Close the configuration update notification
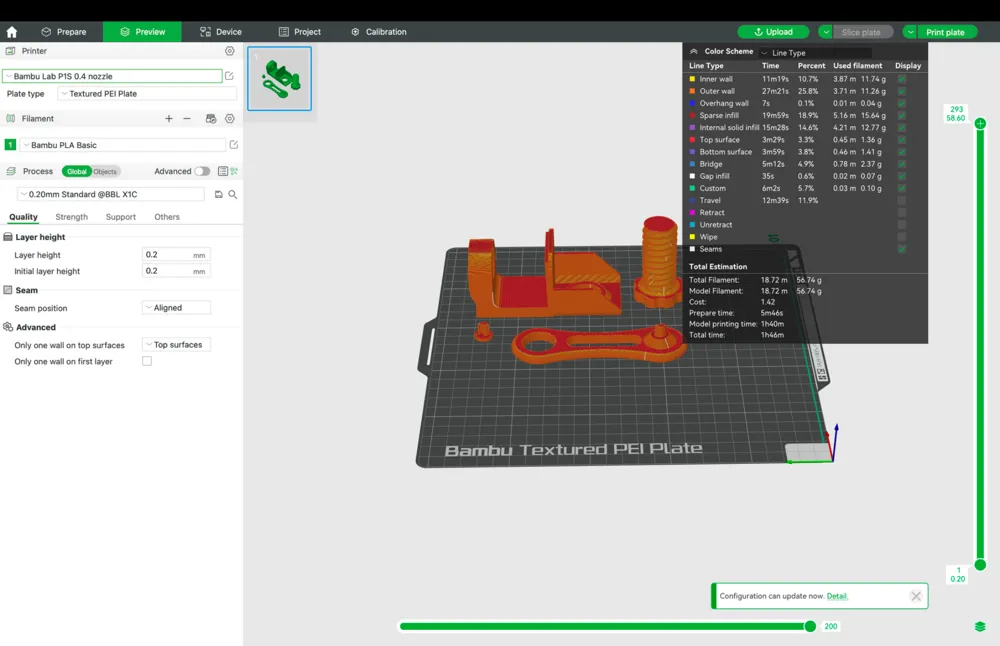The width and height of the screenshot is (1000, 646). pyautogui.click(x=916, y=596)
